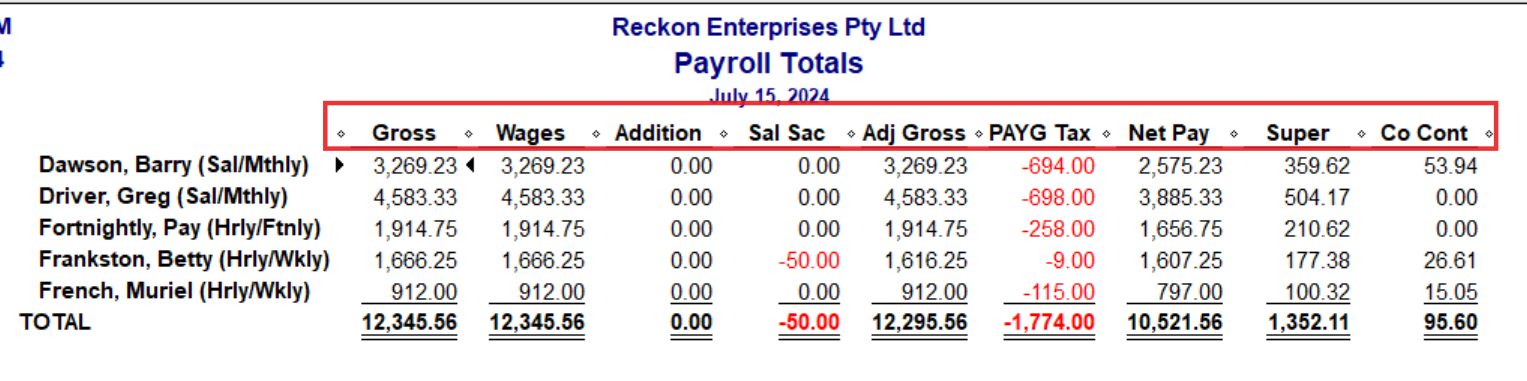Click the Co Cont column header
The image size is (1527, 381).
1424,133
